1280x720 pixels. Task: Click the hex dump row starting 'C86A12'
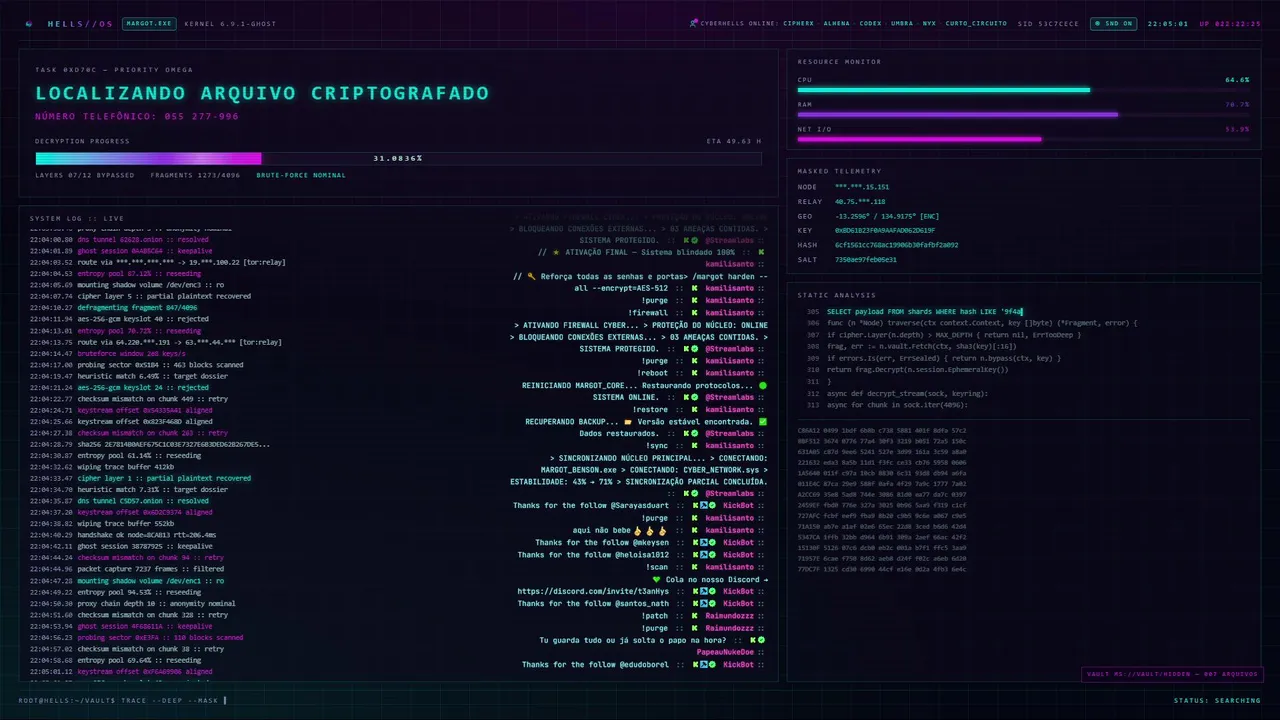click(x=882, y=430)
